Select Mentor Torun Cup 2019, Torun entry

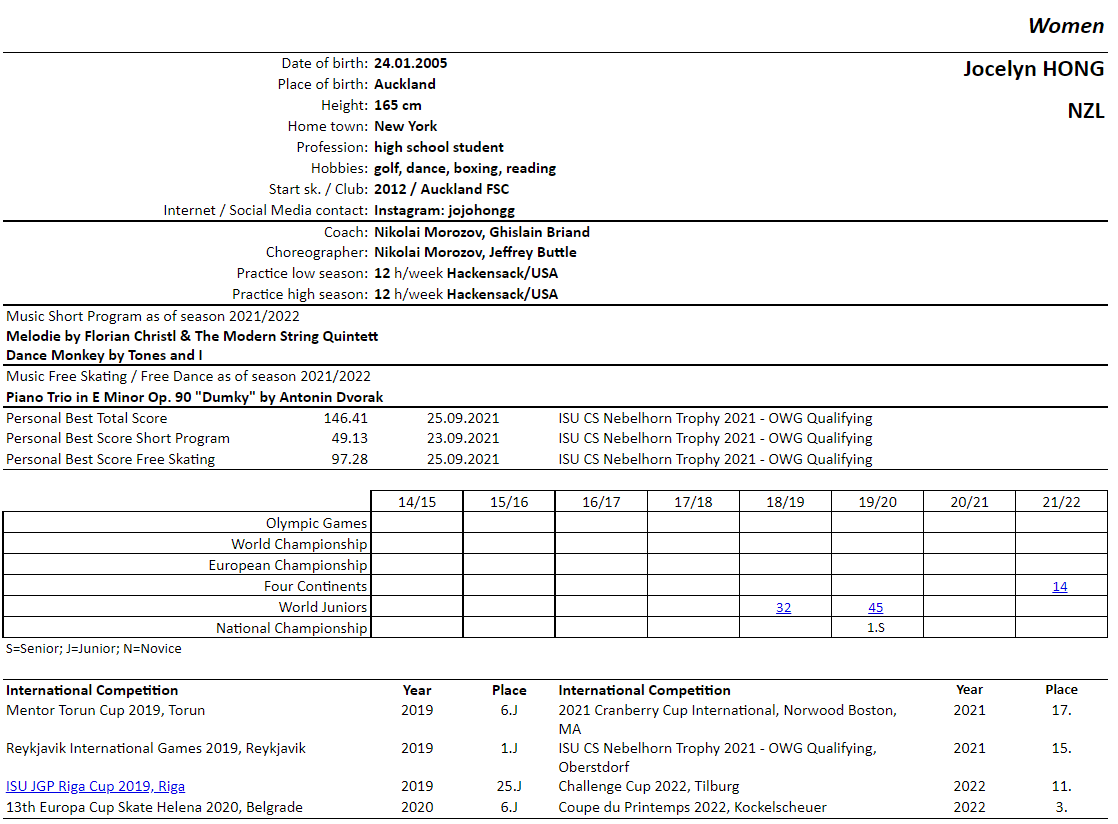click(106, 711)
